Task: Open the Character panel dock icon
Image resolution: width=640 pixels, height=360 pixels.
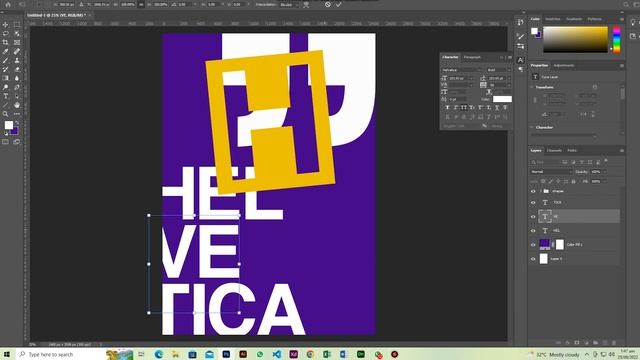Action: (x=520, y=60)
